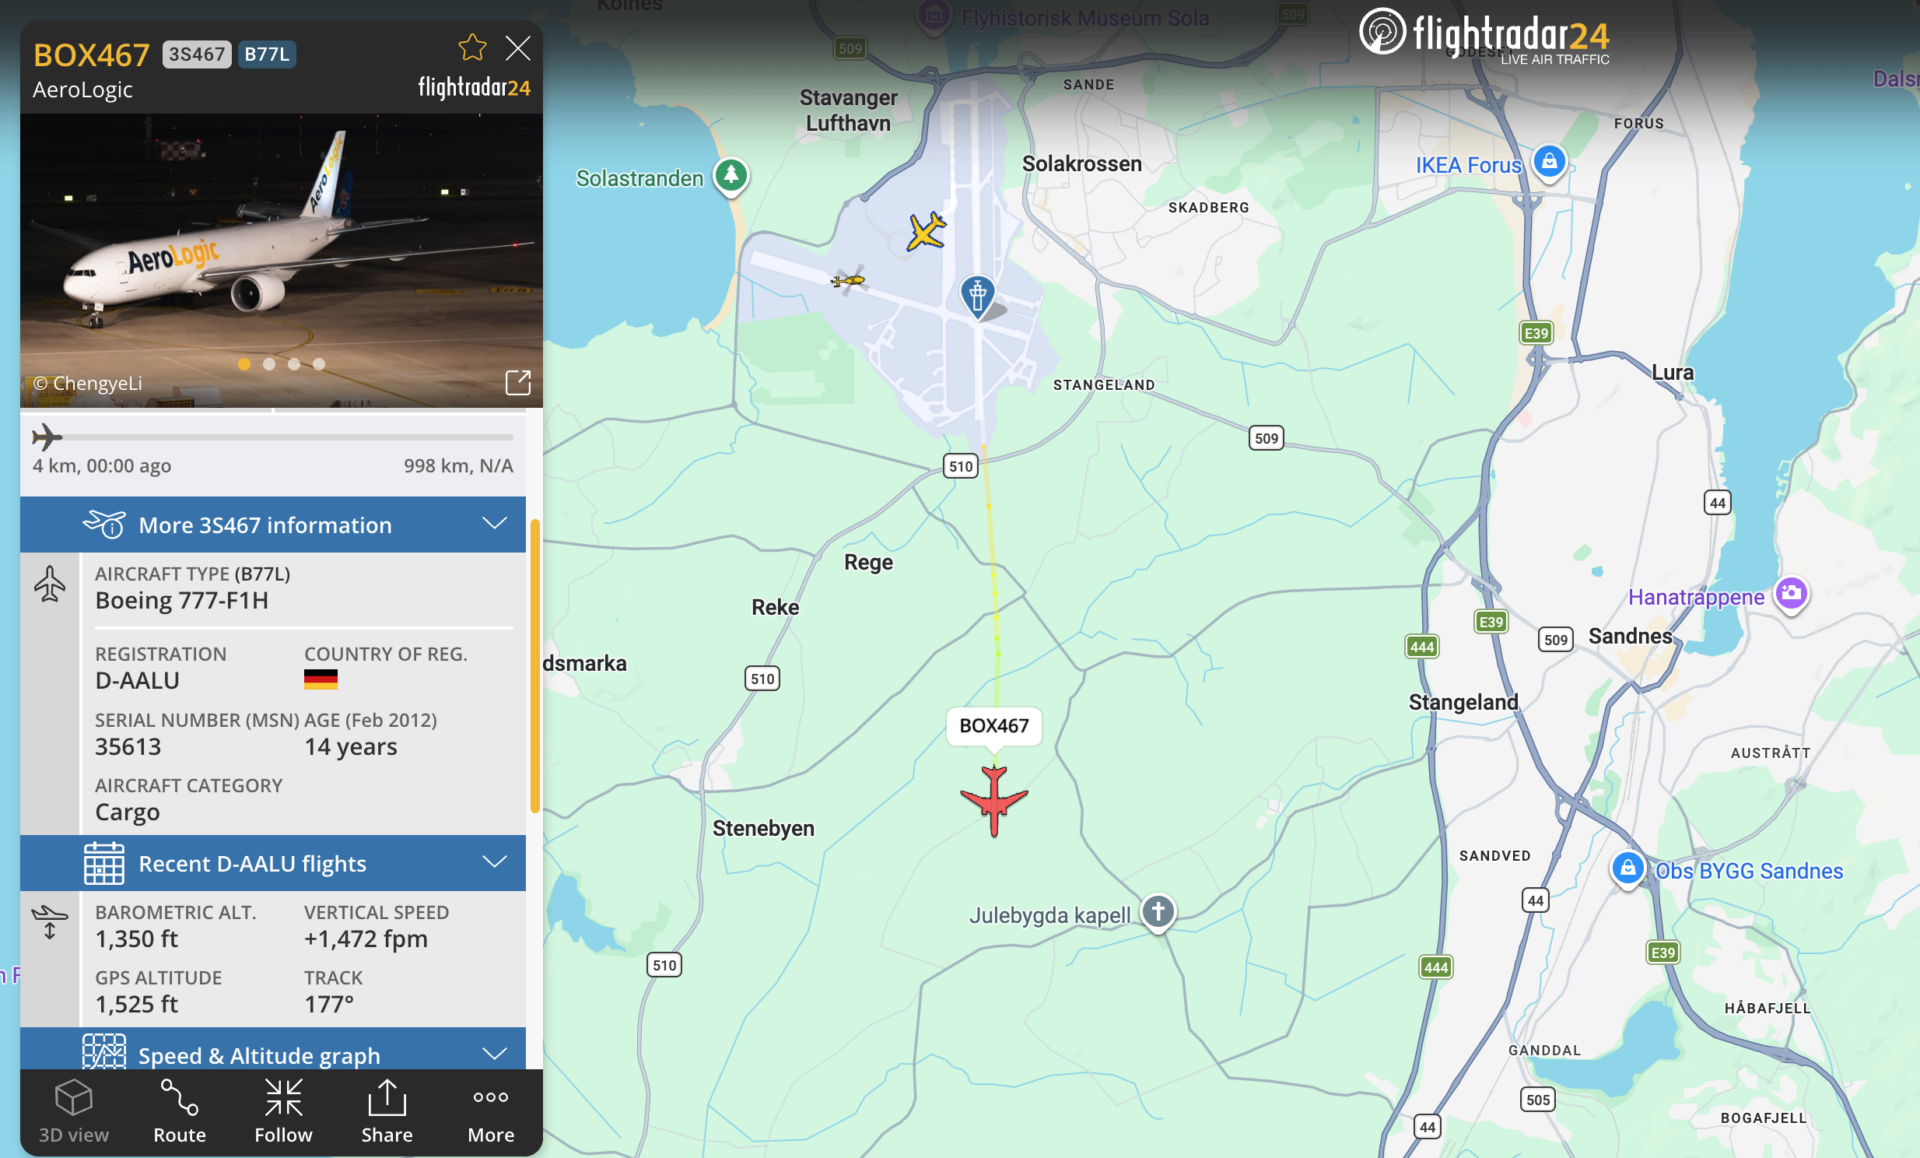Show the flight Route
The width and height of the screenshot is (1920, 1158).
coord(180,1111)
